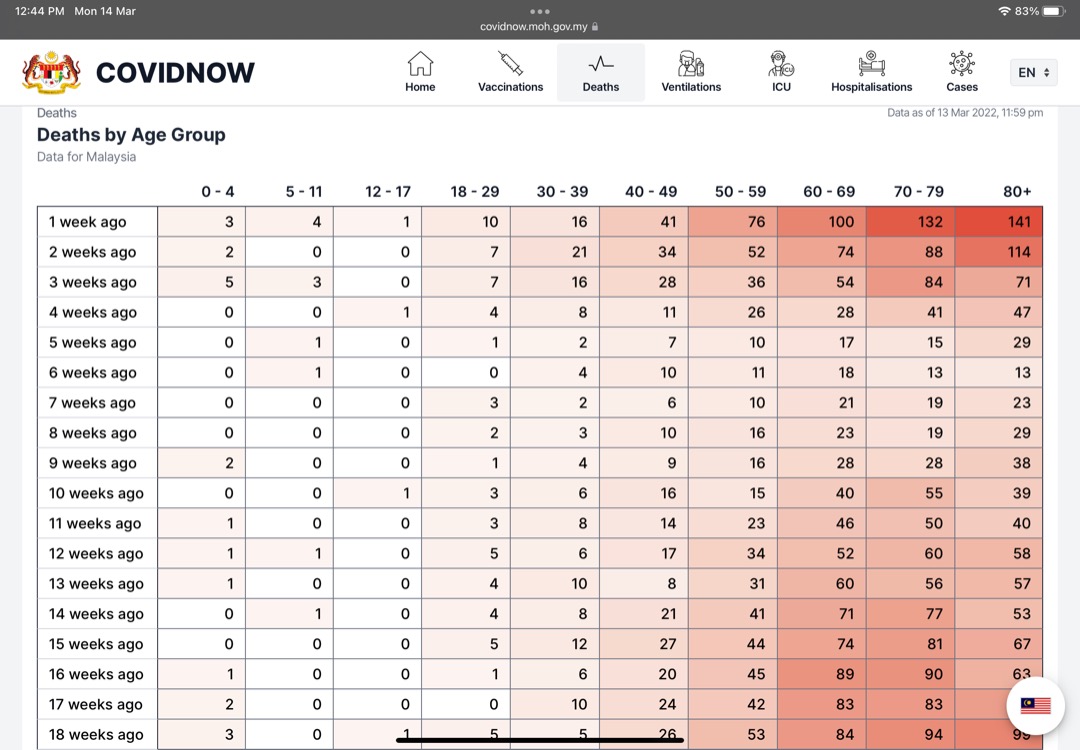The height and width of the screenshot is (750, 1080).
Task: Select the '7 weeks ago' row label
Action: pos(92,403)
